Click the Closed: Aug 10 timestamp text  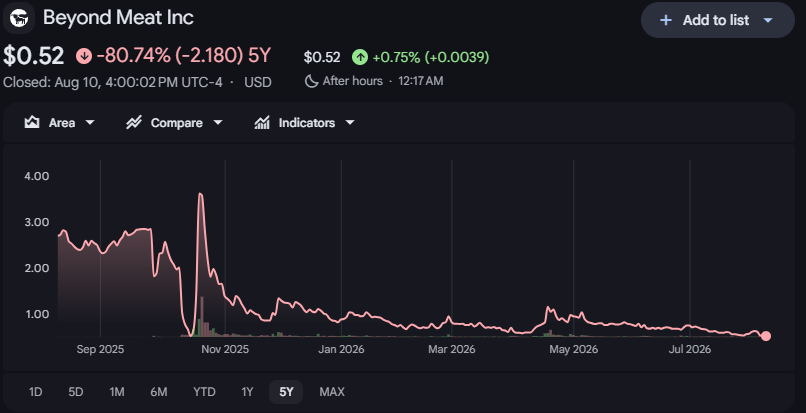113,82
